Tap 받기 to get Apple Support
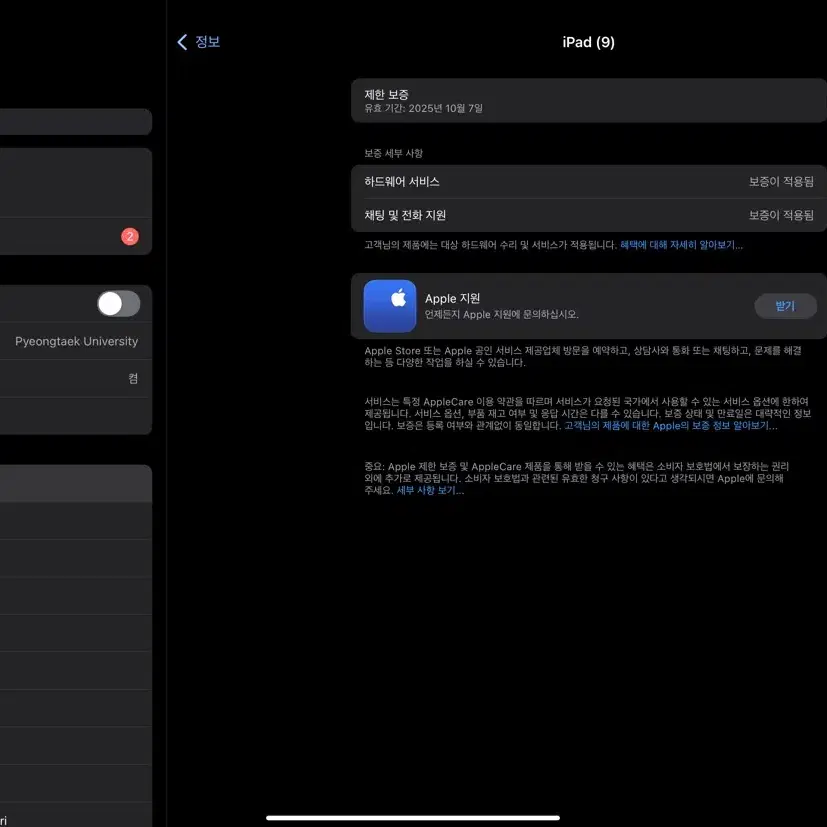The image size is (827, 827). pyautogui.click(x=785, y=306)
